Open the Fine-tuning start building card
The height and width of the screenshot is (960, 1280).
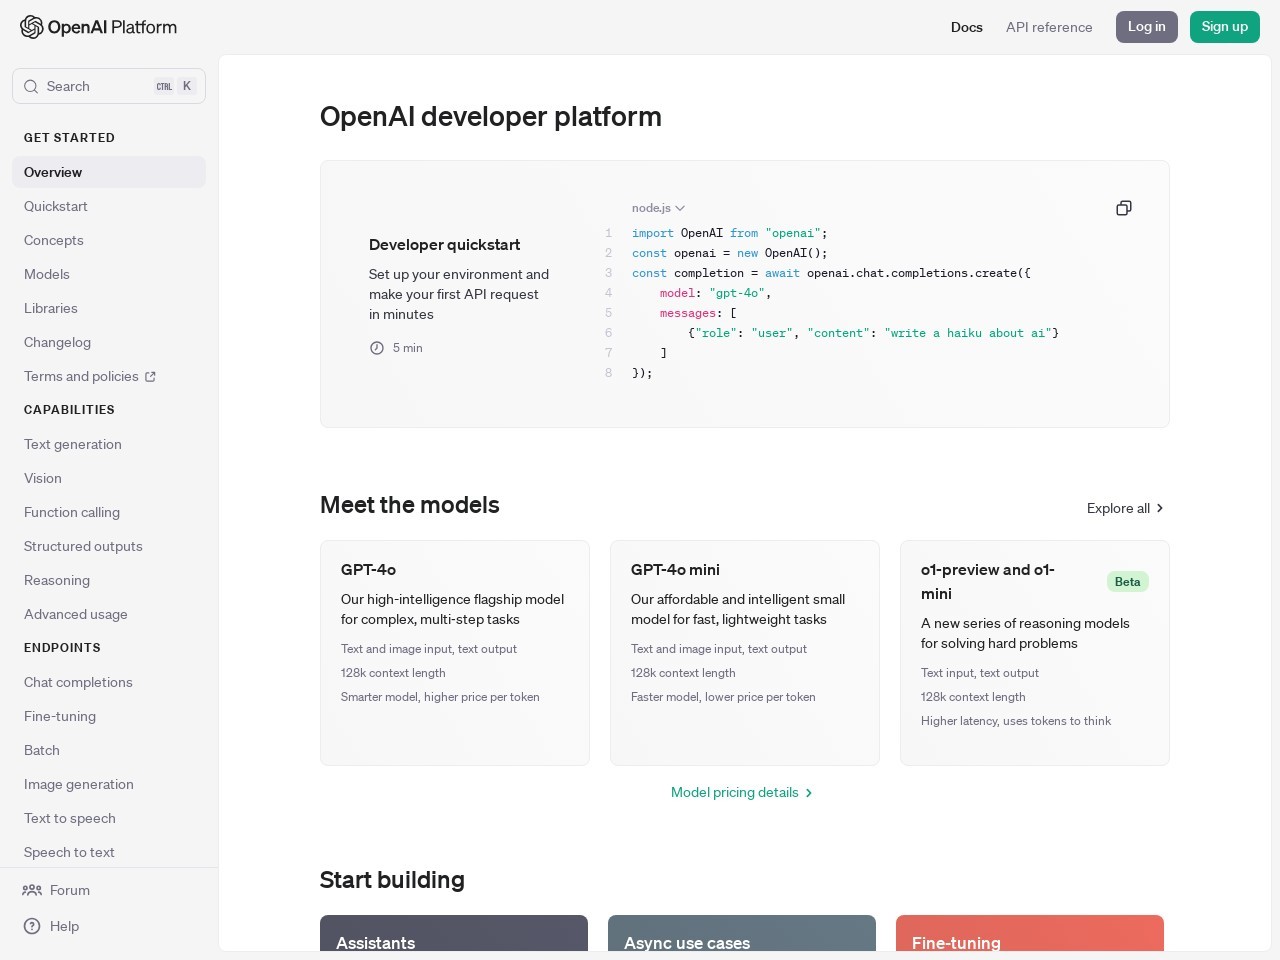[1030, 933]
